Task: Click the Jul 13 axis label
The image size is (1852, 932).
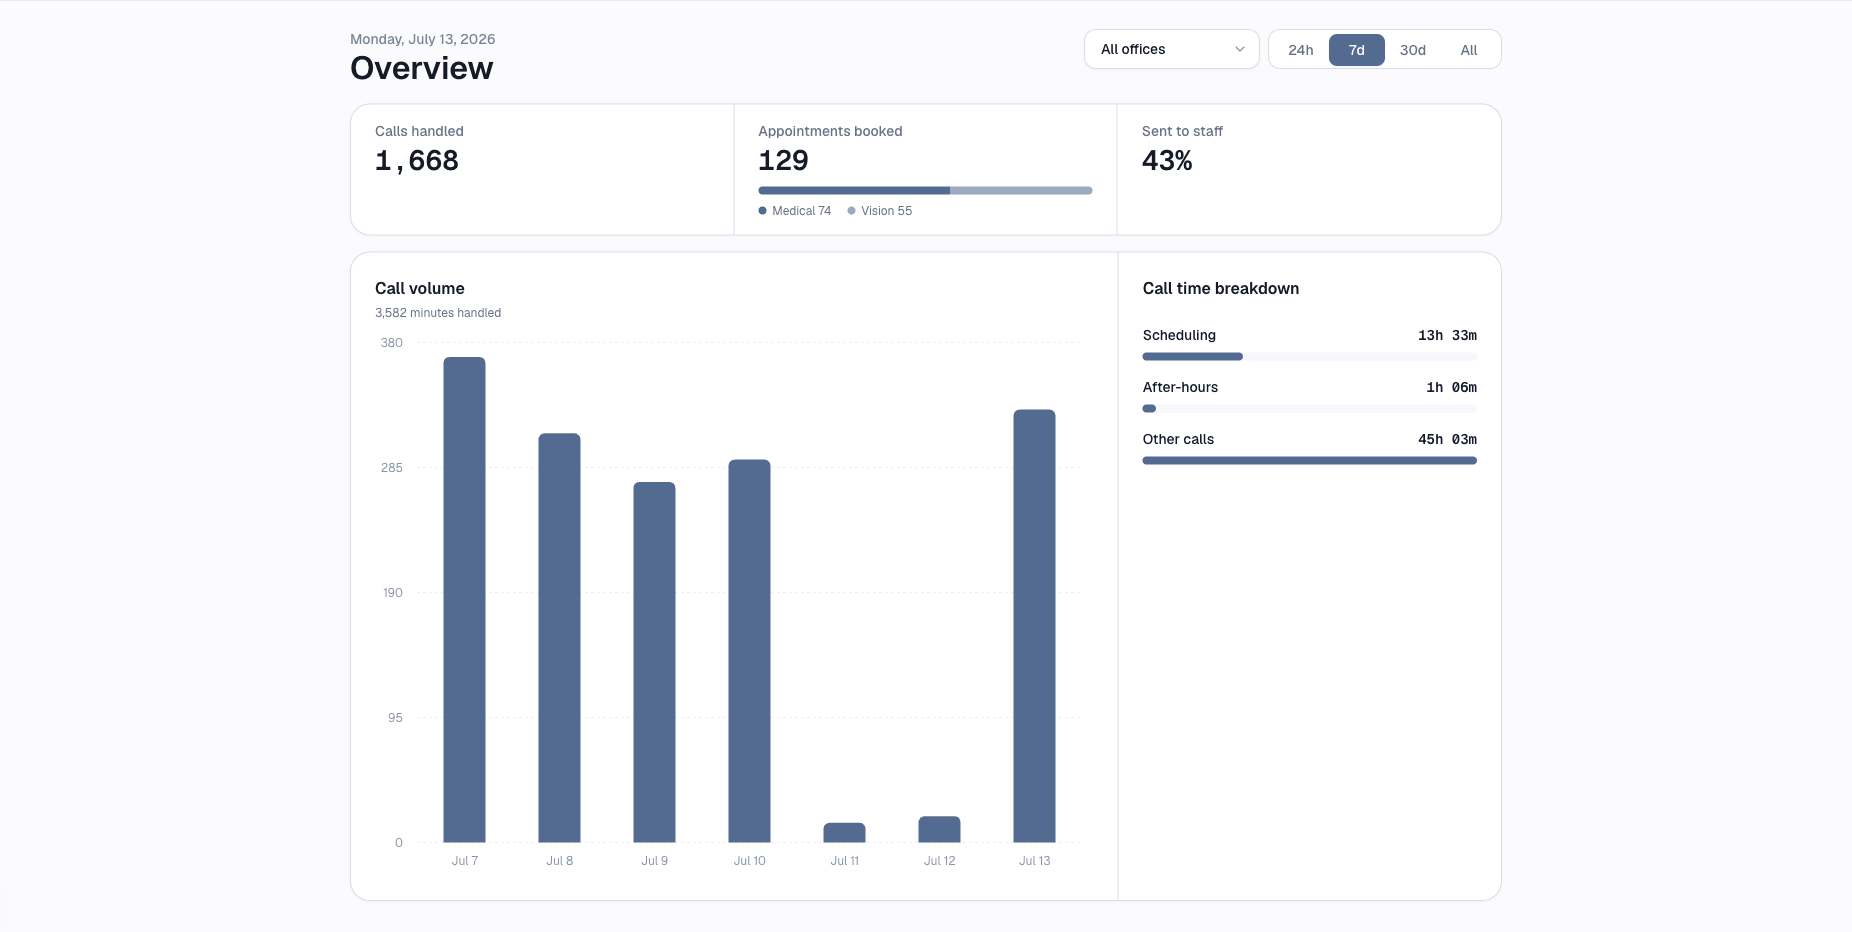Action: pos(1034,861)
